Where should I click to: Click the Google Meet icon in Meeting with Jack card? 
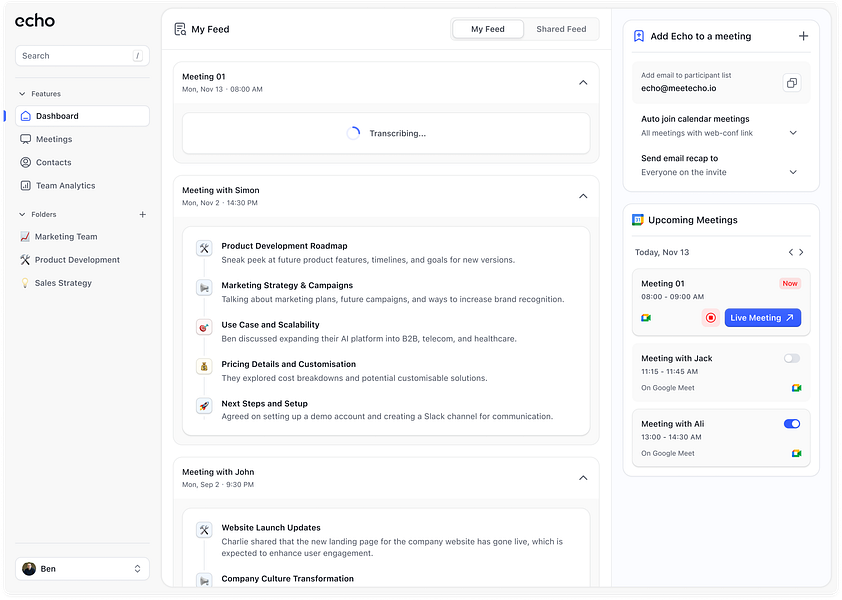click(x=796, y=388)
